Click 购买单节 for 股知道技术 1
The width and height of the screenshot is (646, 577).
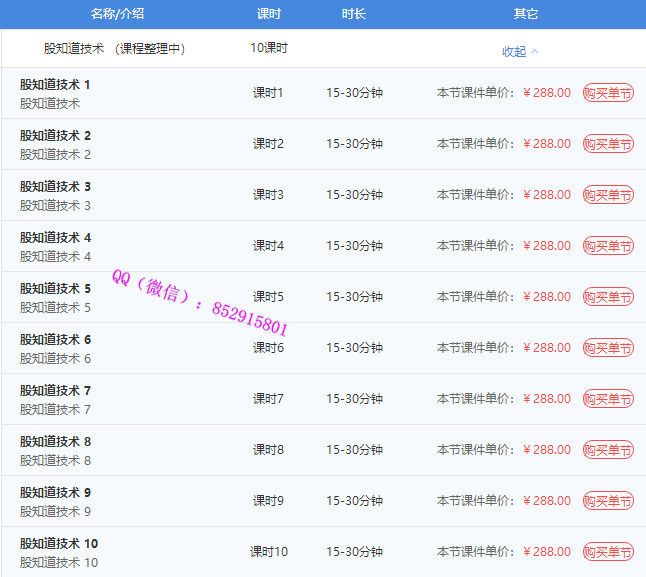point(608,93)
